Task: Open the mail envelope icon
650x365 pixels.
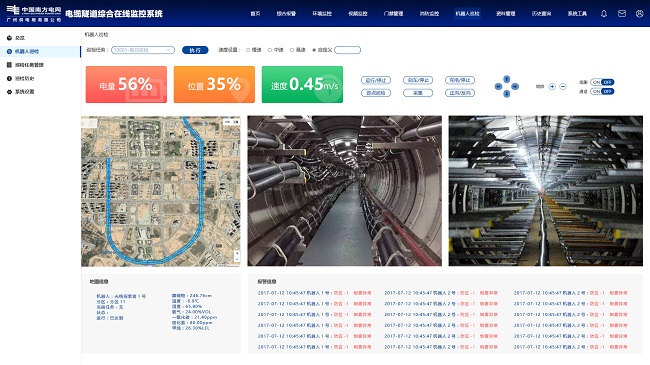Action: (x=622, y=14)
